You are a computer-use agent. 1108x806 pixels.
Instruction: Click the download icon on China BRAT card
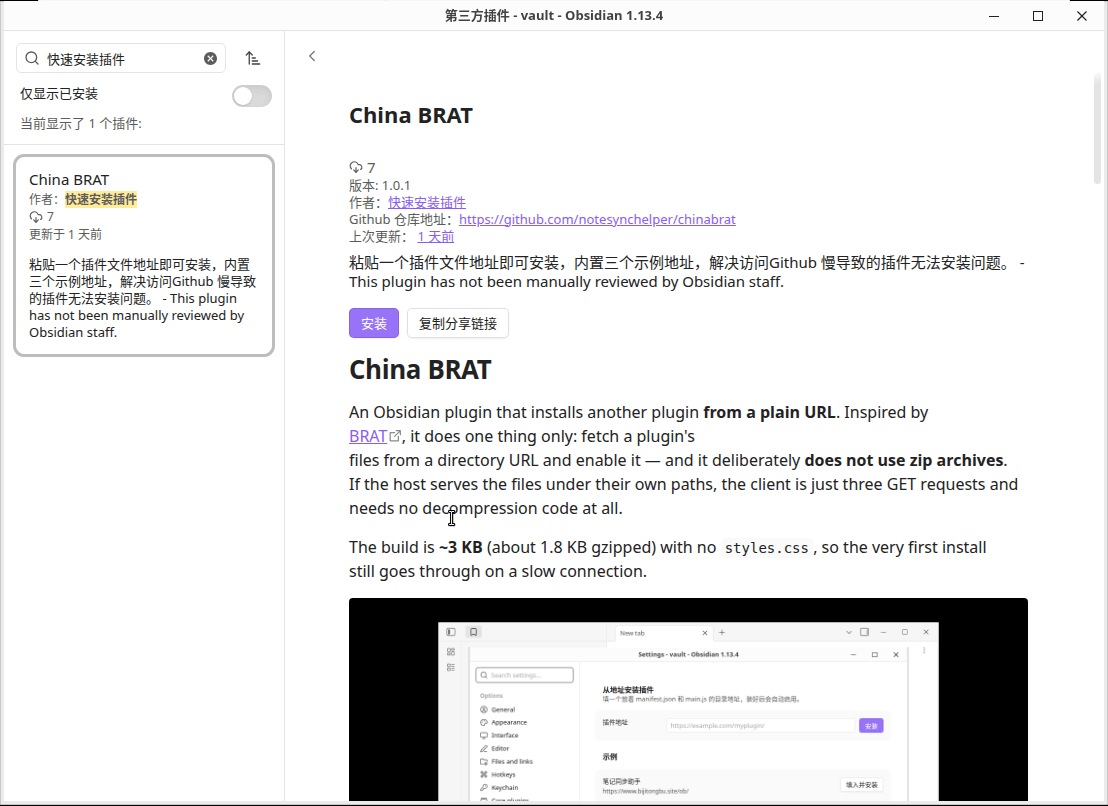(35, 217)
